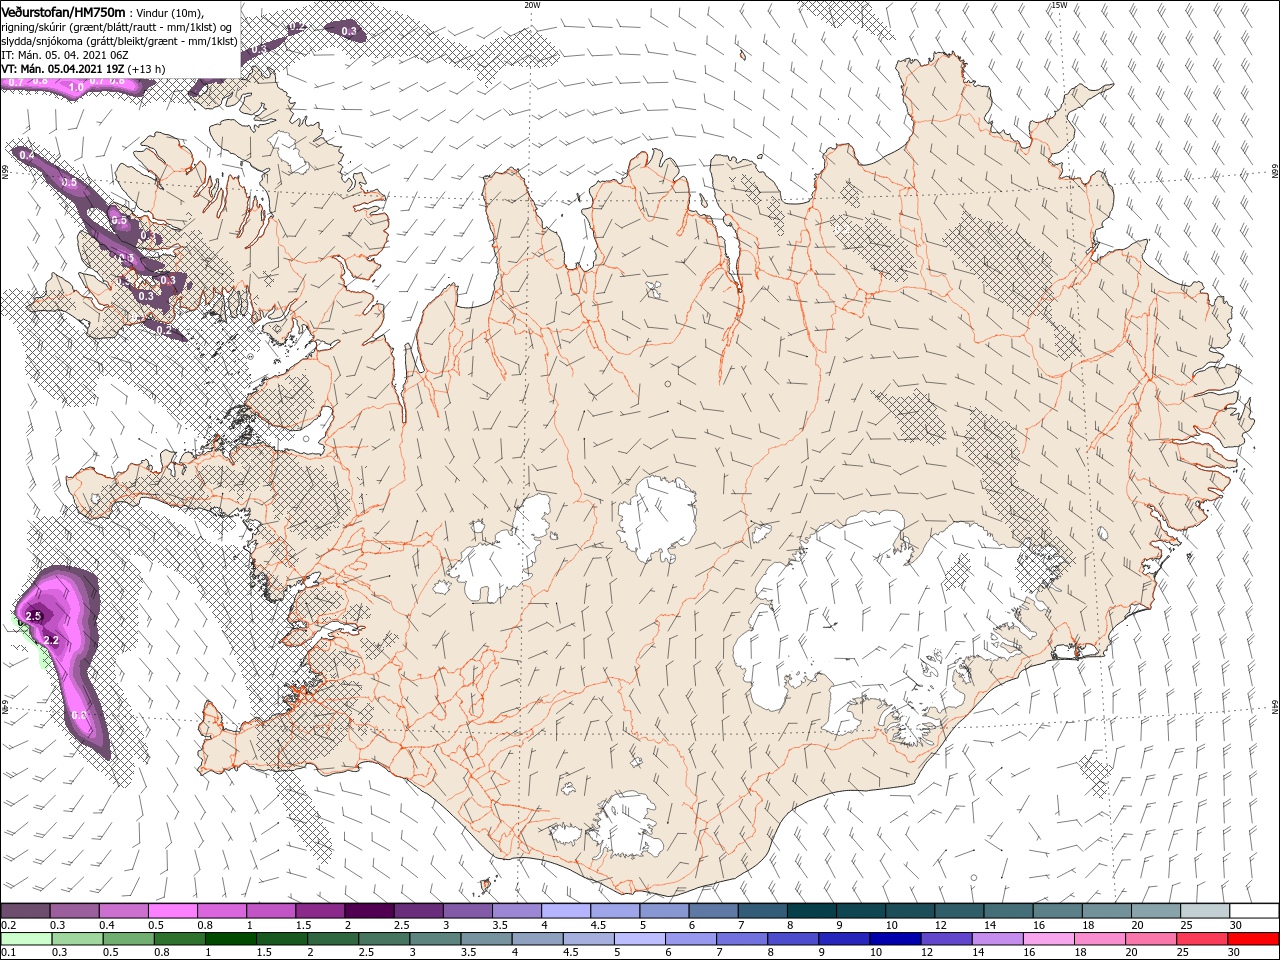Image resolution: width=1280 pixels, height=960 pixels.
Task: Select bottom-row bright red swatch starting at 30
Action: click(1253, 939)
